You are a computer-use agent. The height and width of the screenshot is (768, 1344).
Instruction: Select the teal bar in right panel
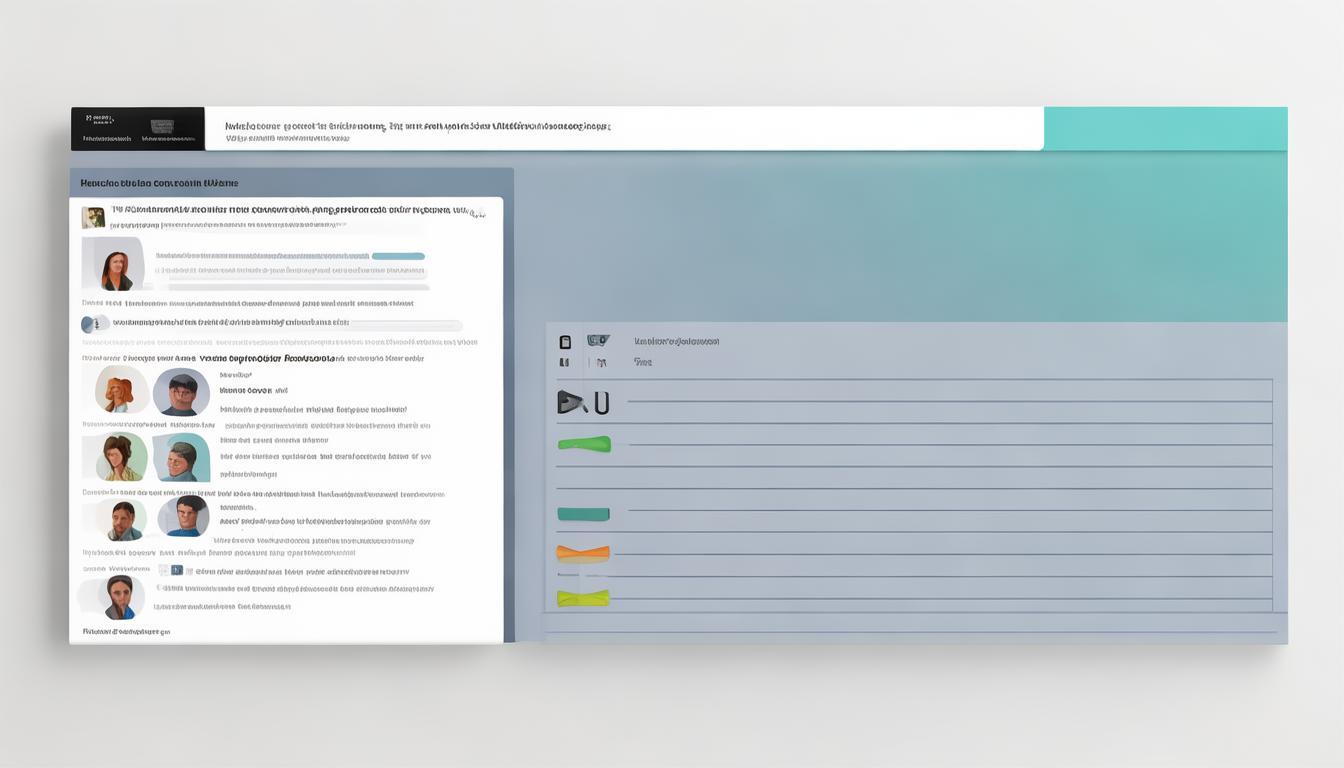pyautogui.click(x=583, y=514)
